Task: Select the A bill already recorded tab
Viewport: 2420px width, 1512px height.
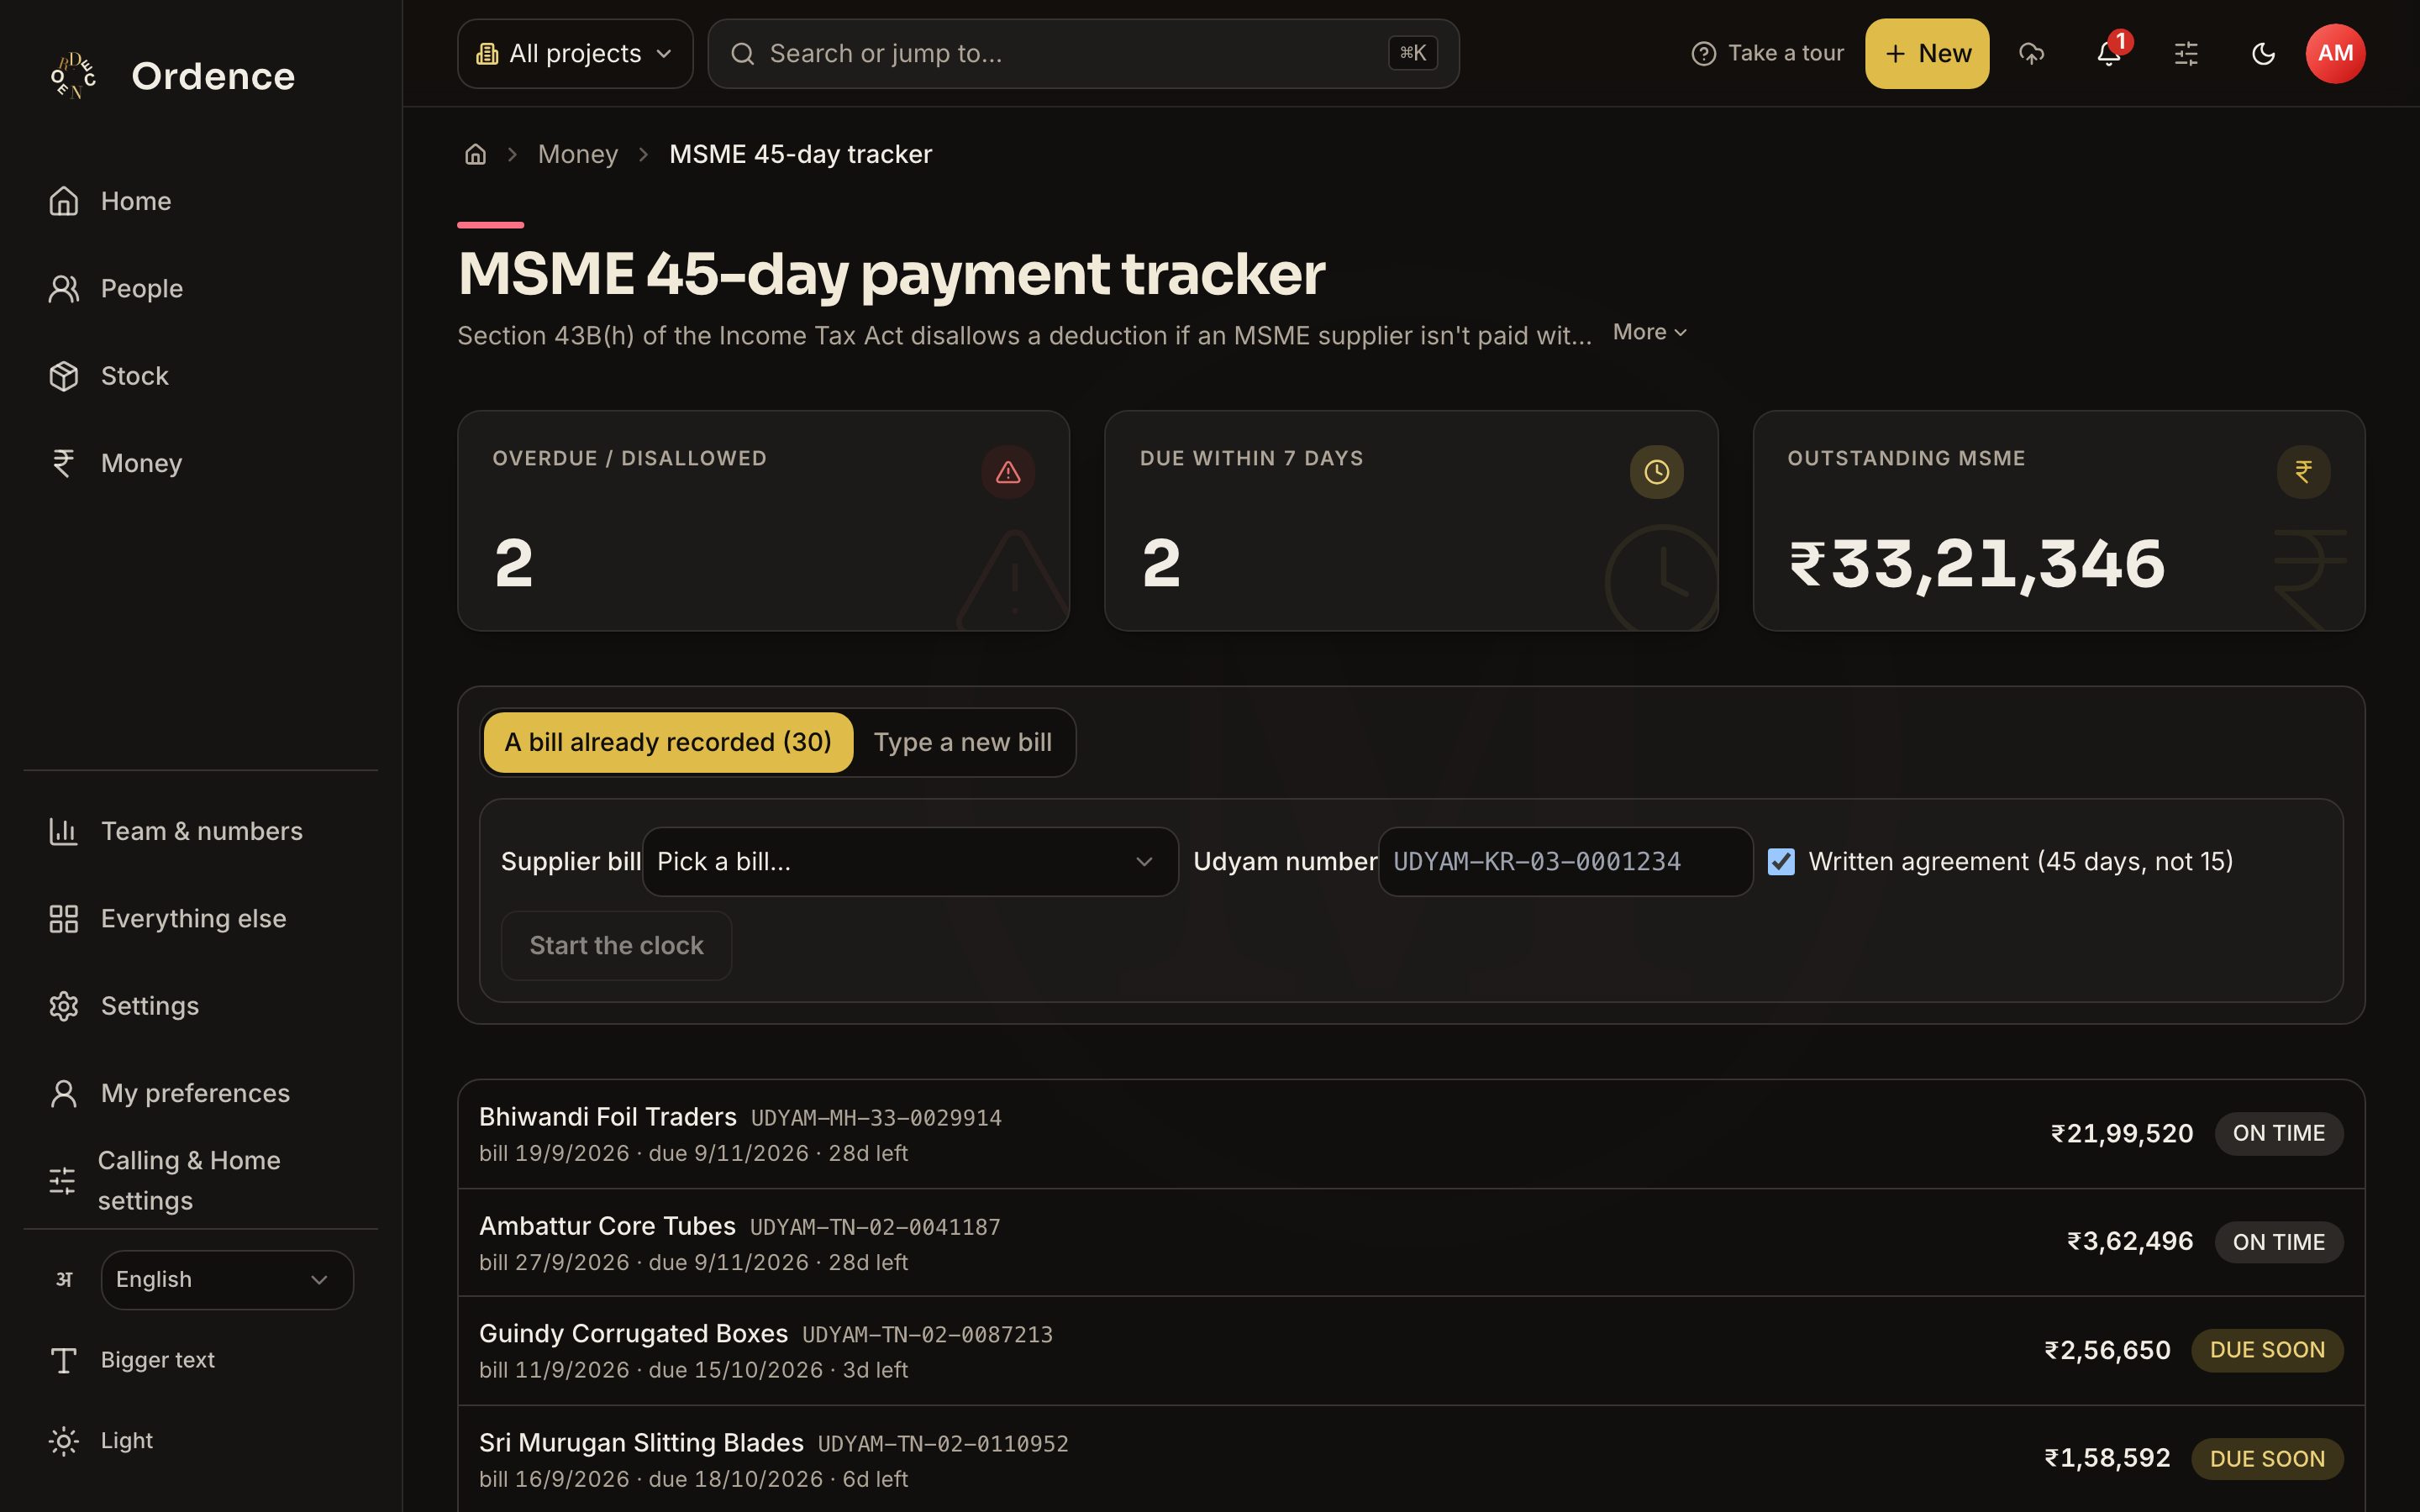Action: (x=668, y=742)
